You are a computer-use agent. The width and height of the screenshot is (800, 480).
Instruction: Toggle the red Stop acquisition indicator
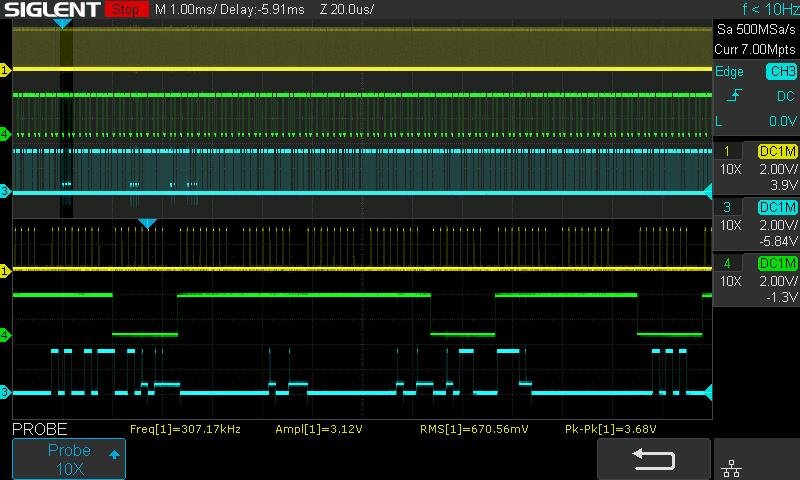(125, 9)
